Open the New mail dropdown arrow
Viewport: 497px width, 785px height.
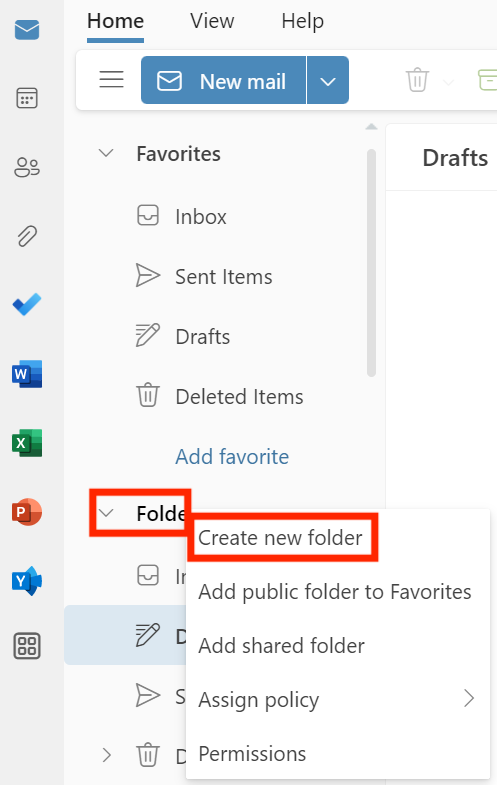(328, 80)
